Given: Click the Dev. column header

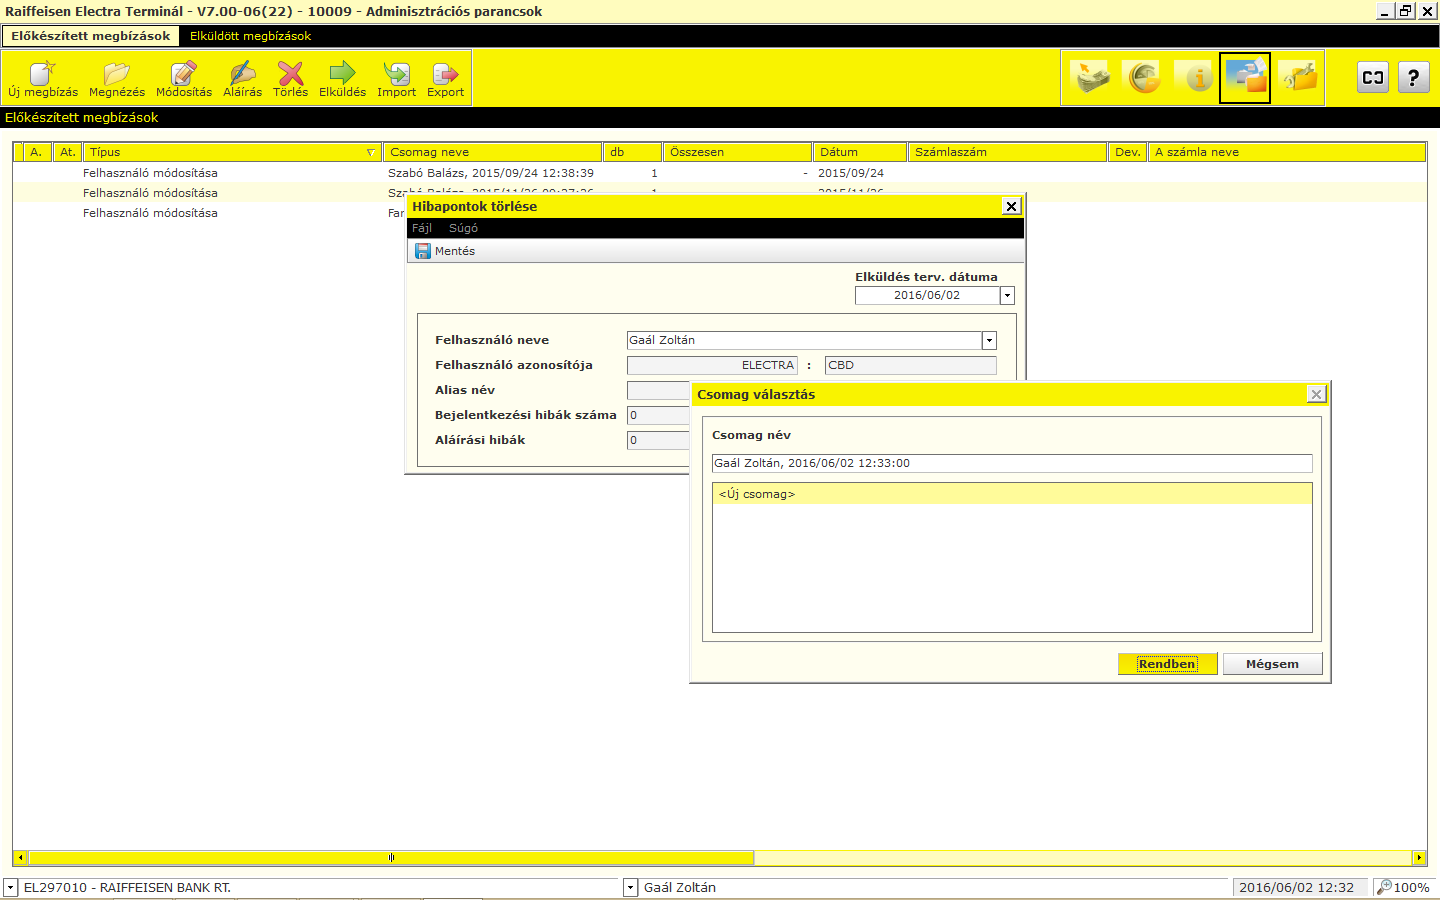Looking at the screenshot, I should point(1127,152).
